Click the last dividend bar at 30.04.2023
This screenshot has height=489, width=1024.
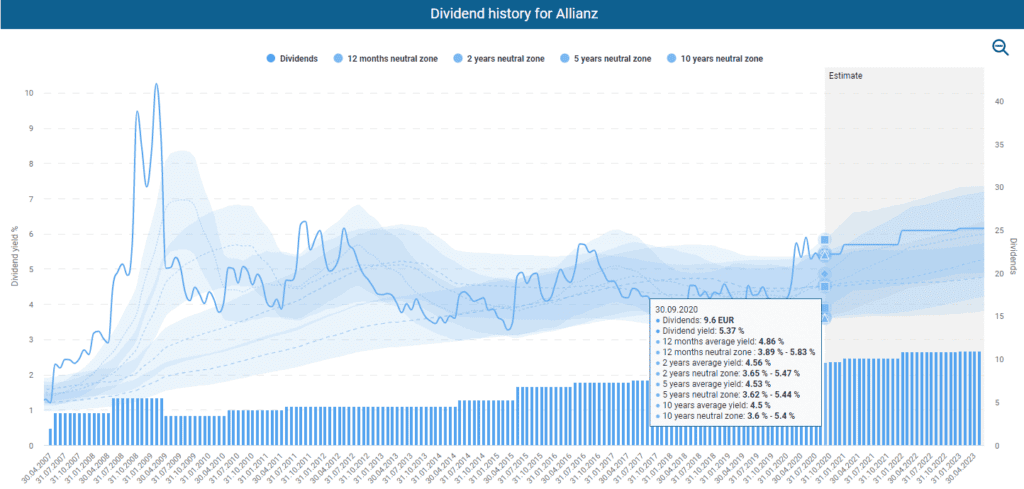979,399
